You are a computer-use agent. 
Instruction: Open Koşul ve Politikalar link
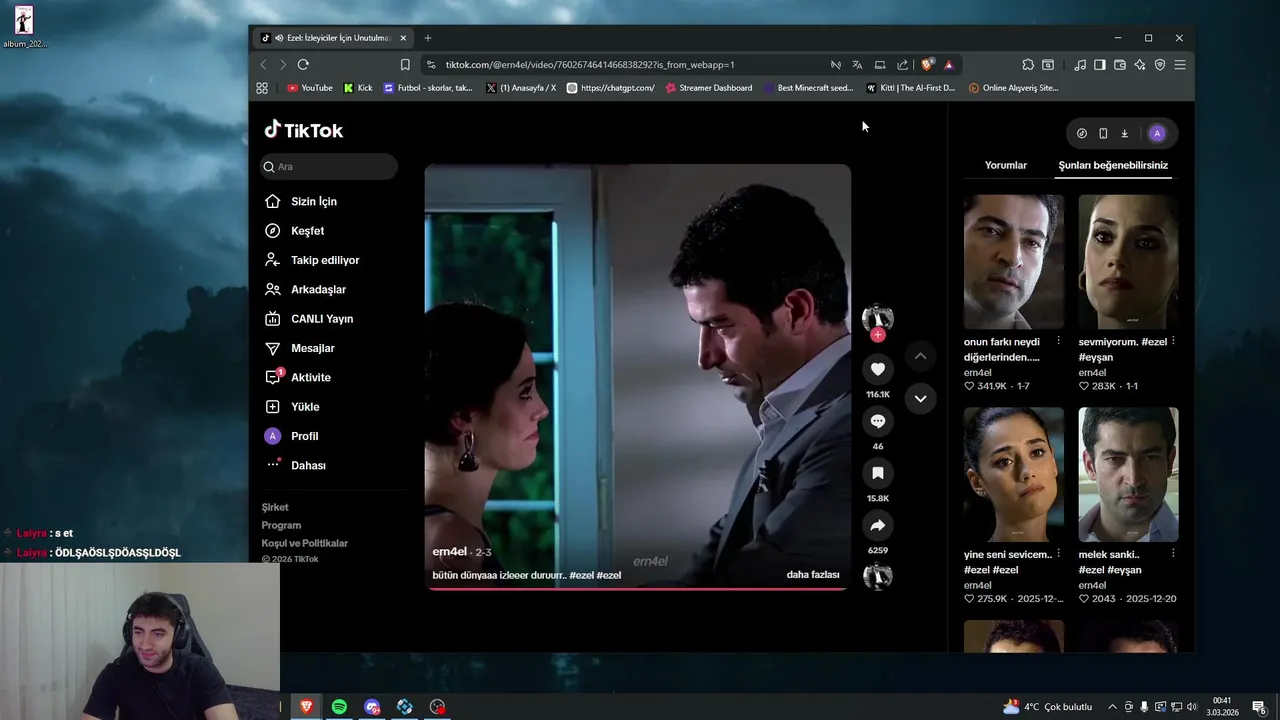point(305,543)
